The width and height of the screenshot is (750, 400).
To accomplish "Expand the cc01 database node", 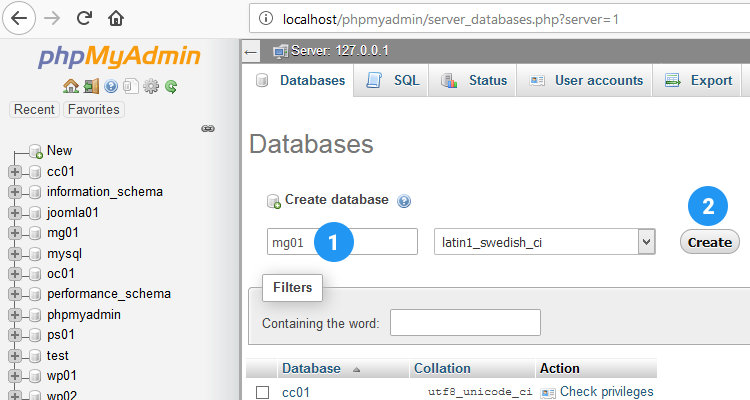I will (x=15, y=172).
